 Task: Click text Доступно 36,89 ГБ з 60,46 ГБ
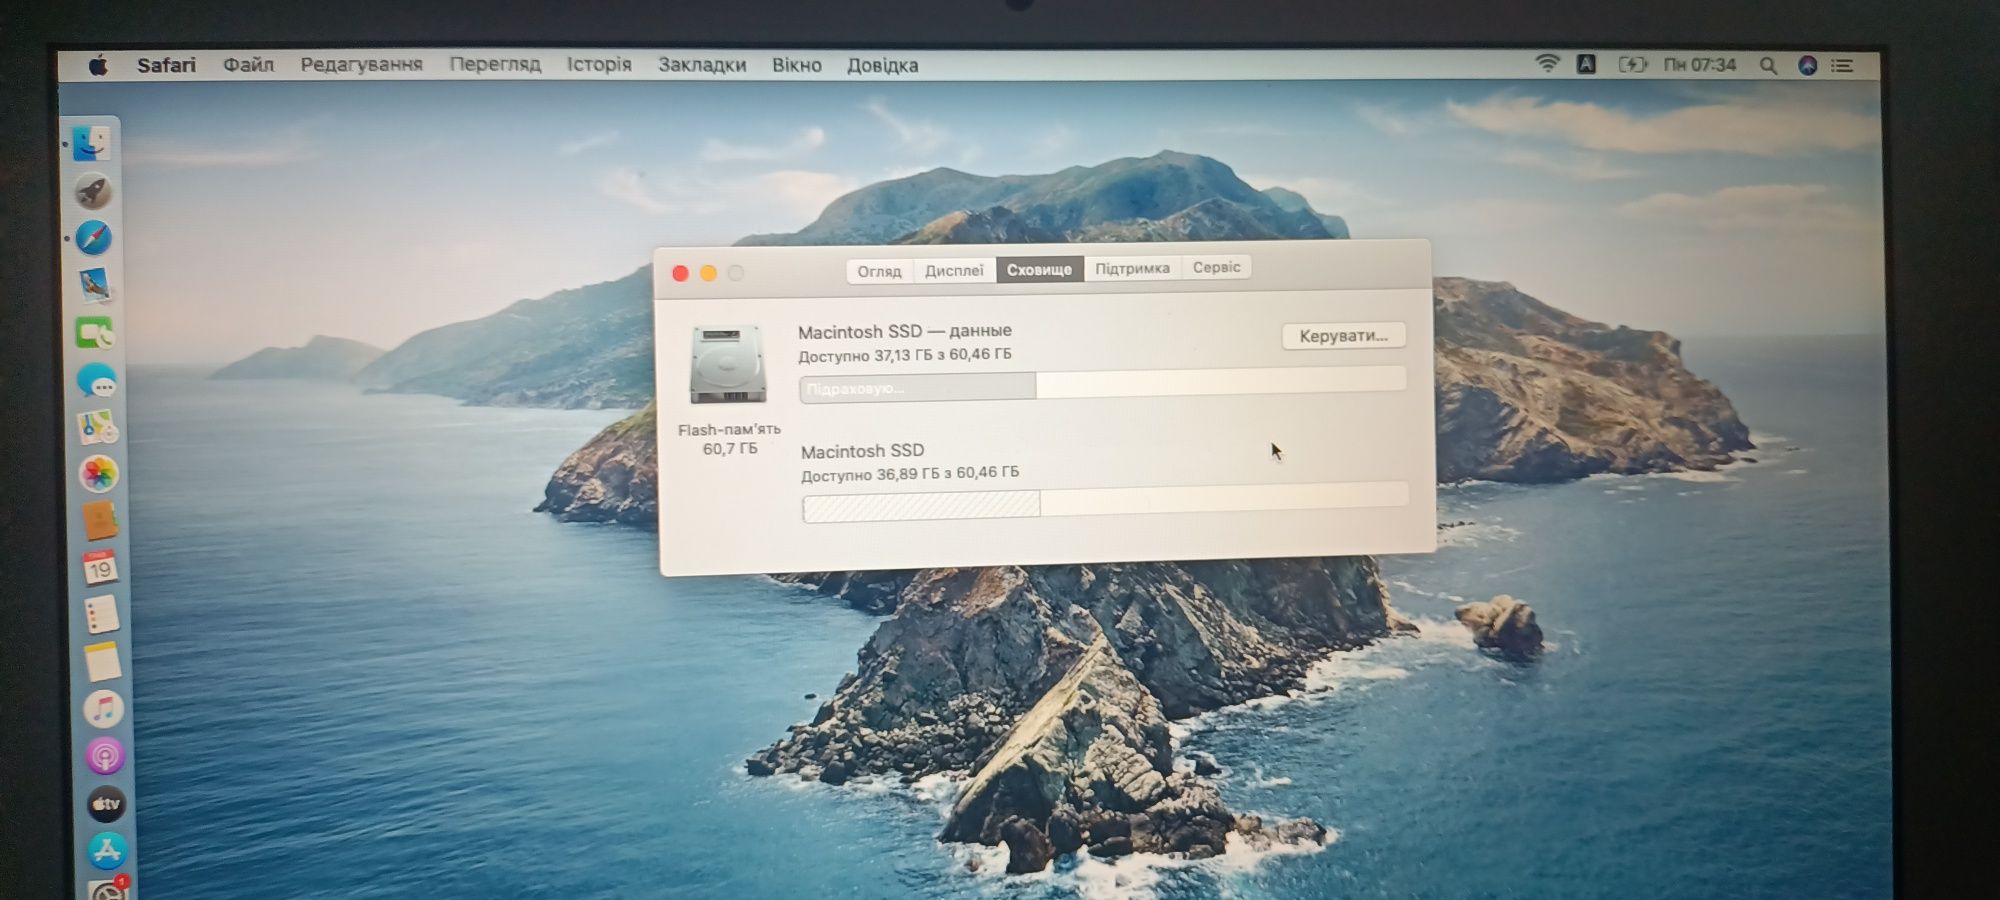tap(909, 473)
